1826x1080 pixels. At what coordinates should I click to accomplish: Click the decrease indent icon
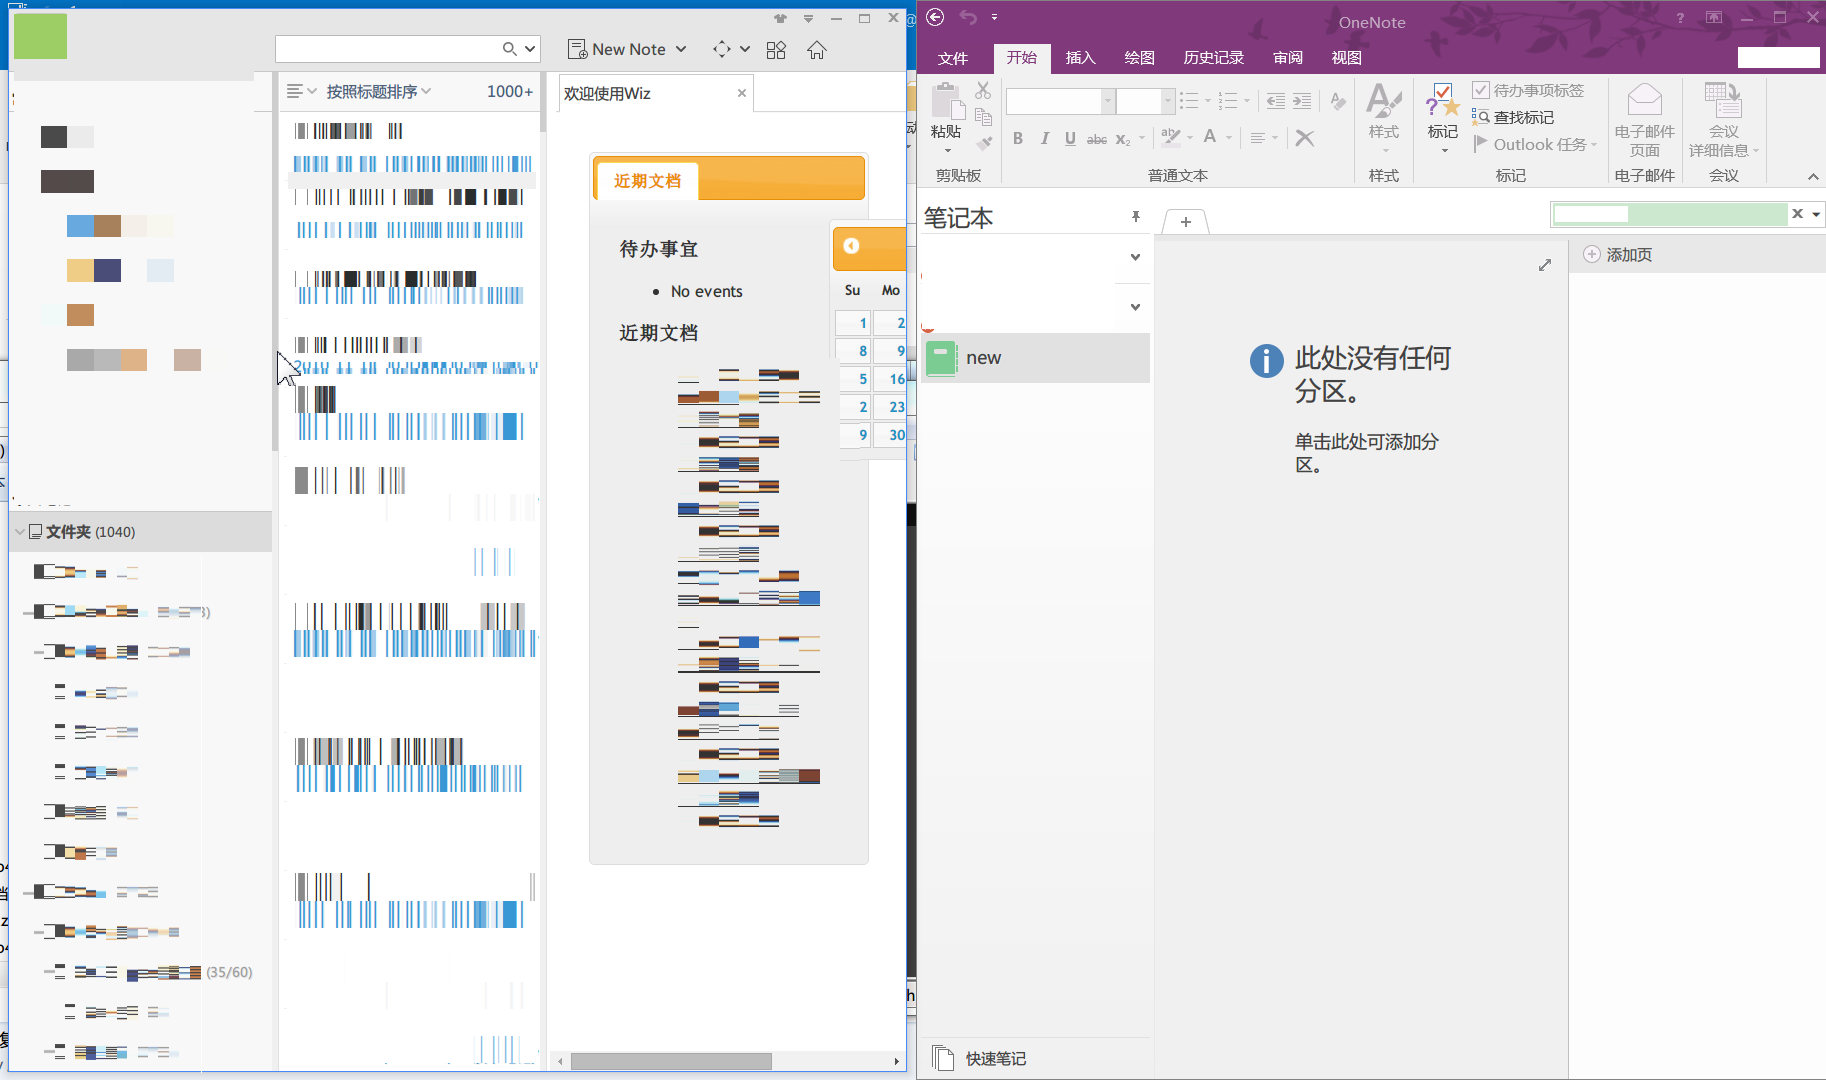tap(1276, 100)
